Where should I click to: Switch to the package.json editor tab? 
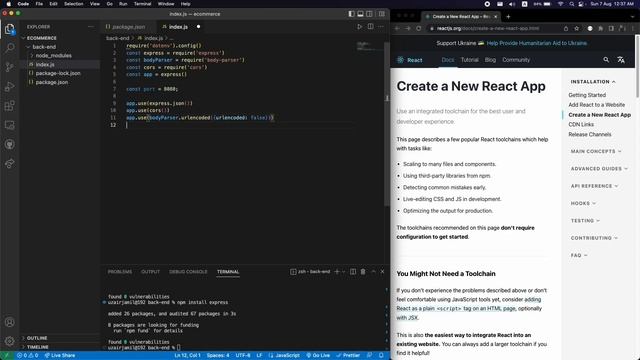[128, 27]
